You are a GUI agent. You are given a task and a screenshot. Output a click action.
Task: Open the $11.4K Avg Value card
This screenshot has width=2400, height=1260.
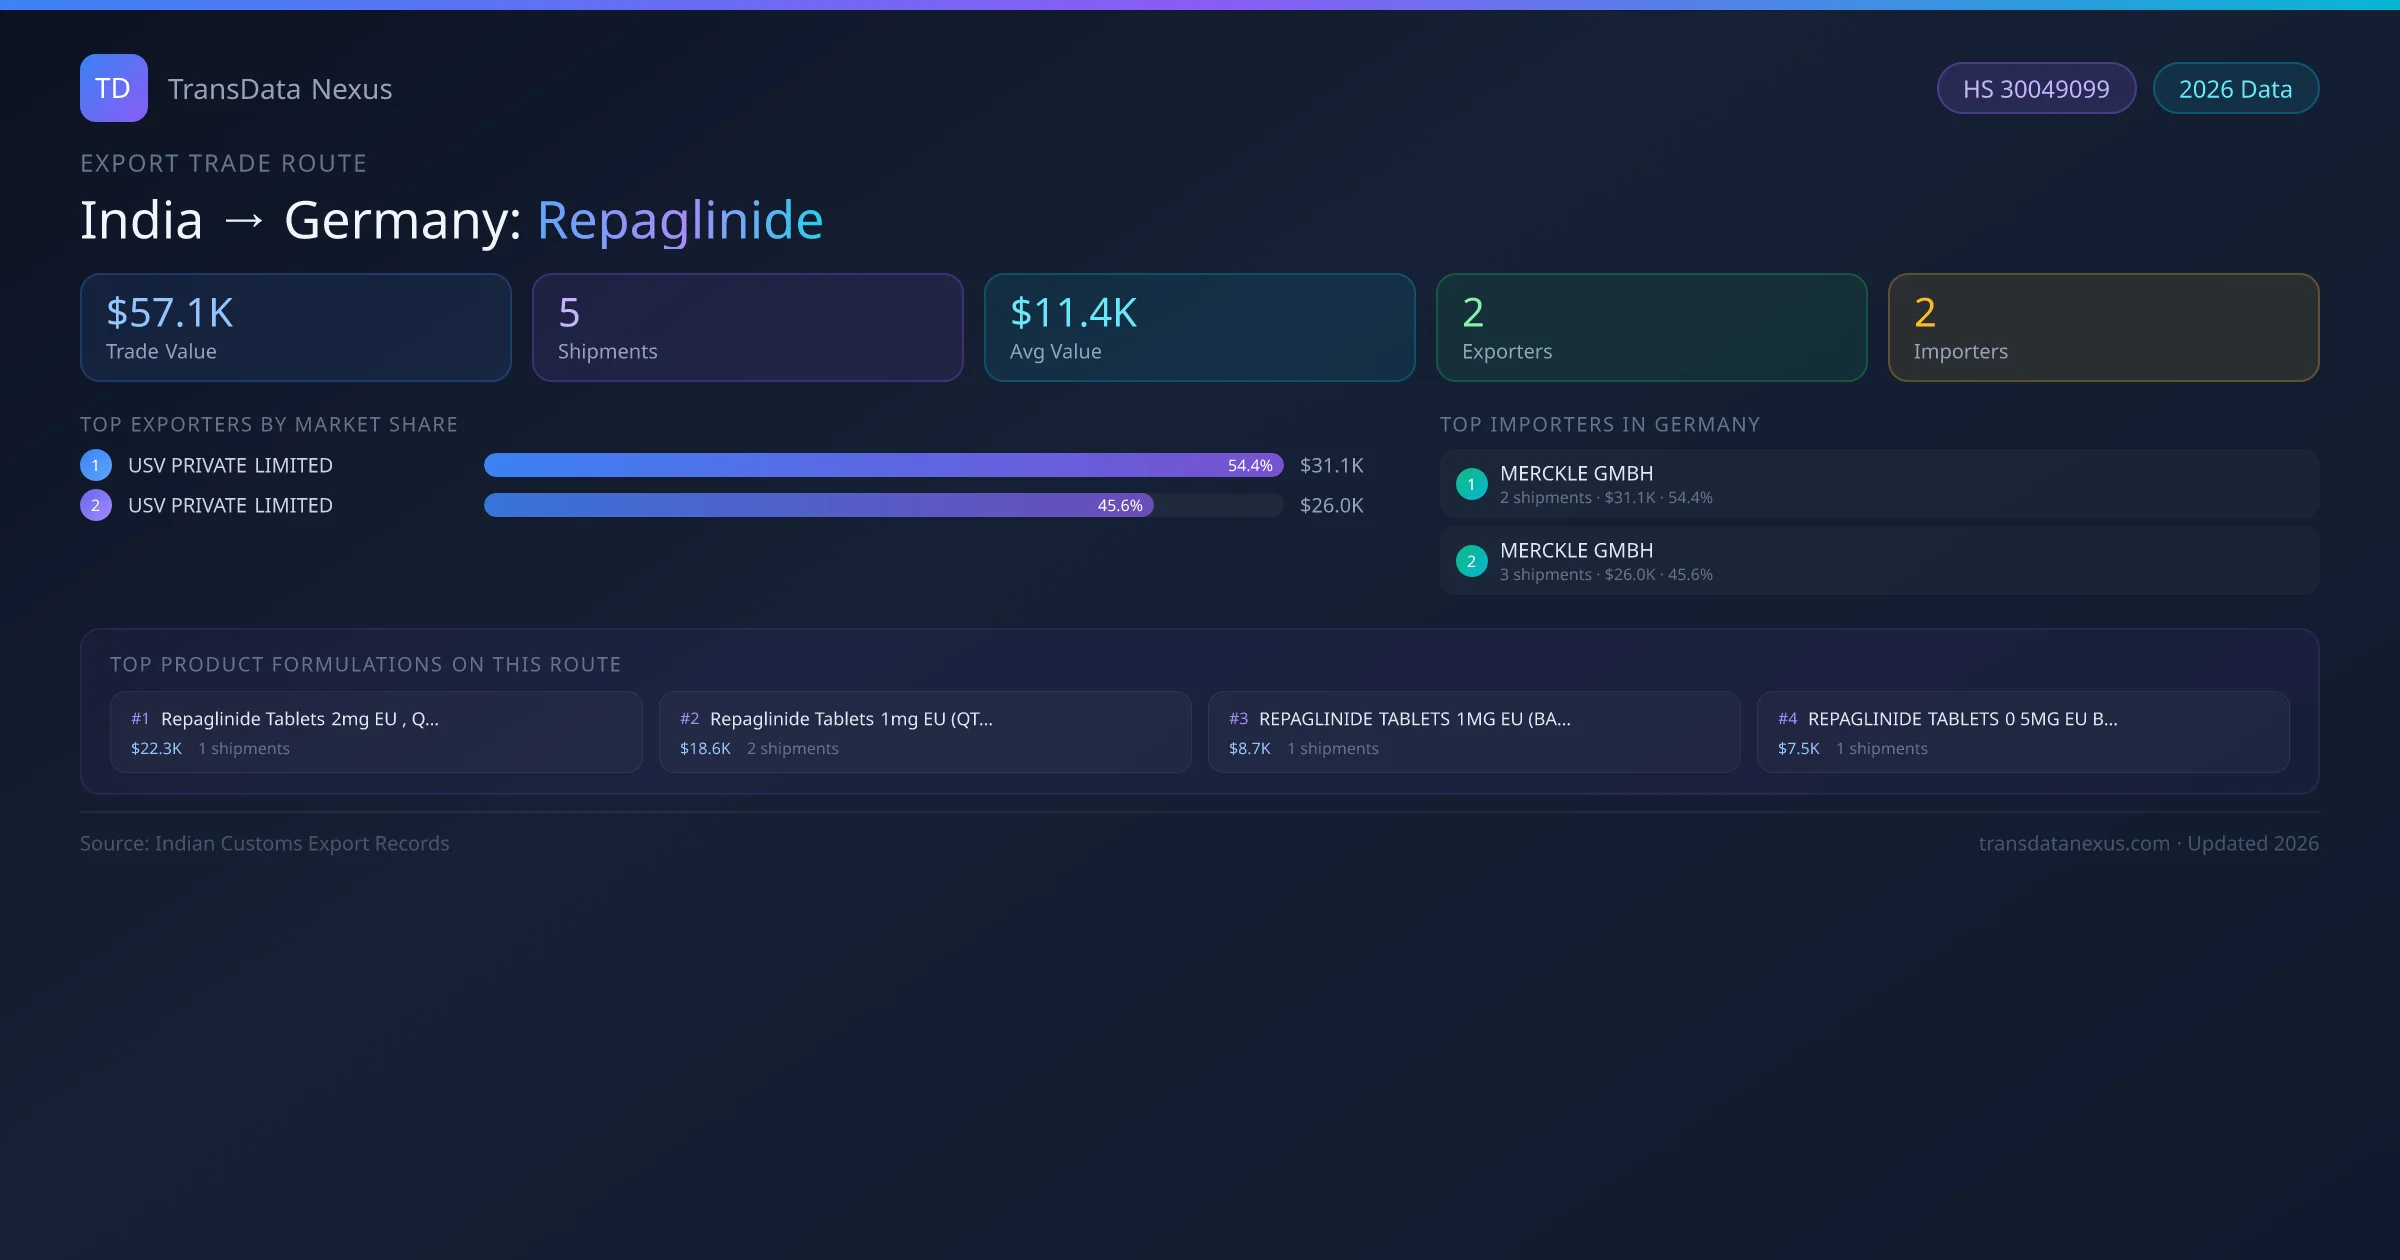click(x=1199, y=327)
